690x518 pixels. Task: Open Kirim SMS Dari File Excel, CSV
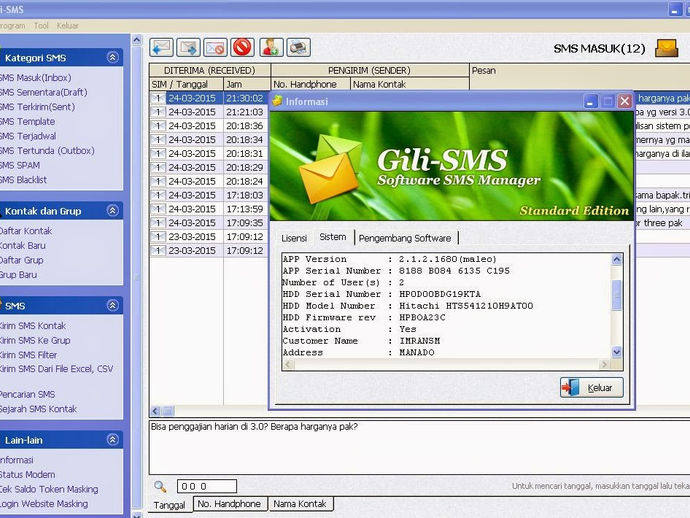click(57, 369)
